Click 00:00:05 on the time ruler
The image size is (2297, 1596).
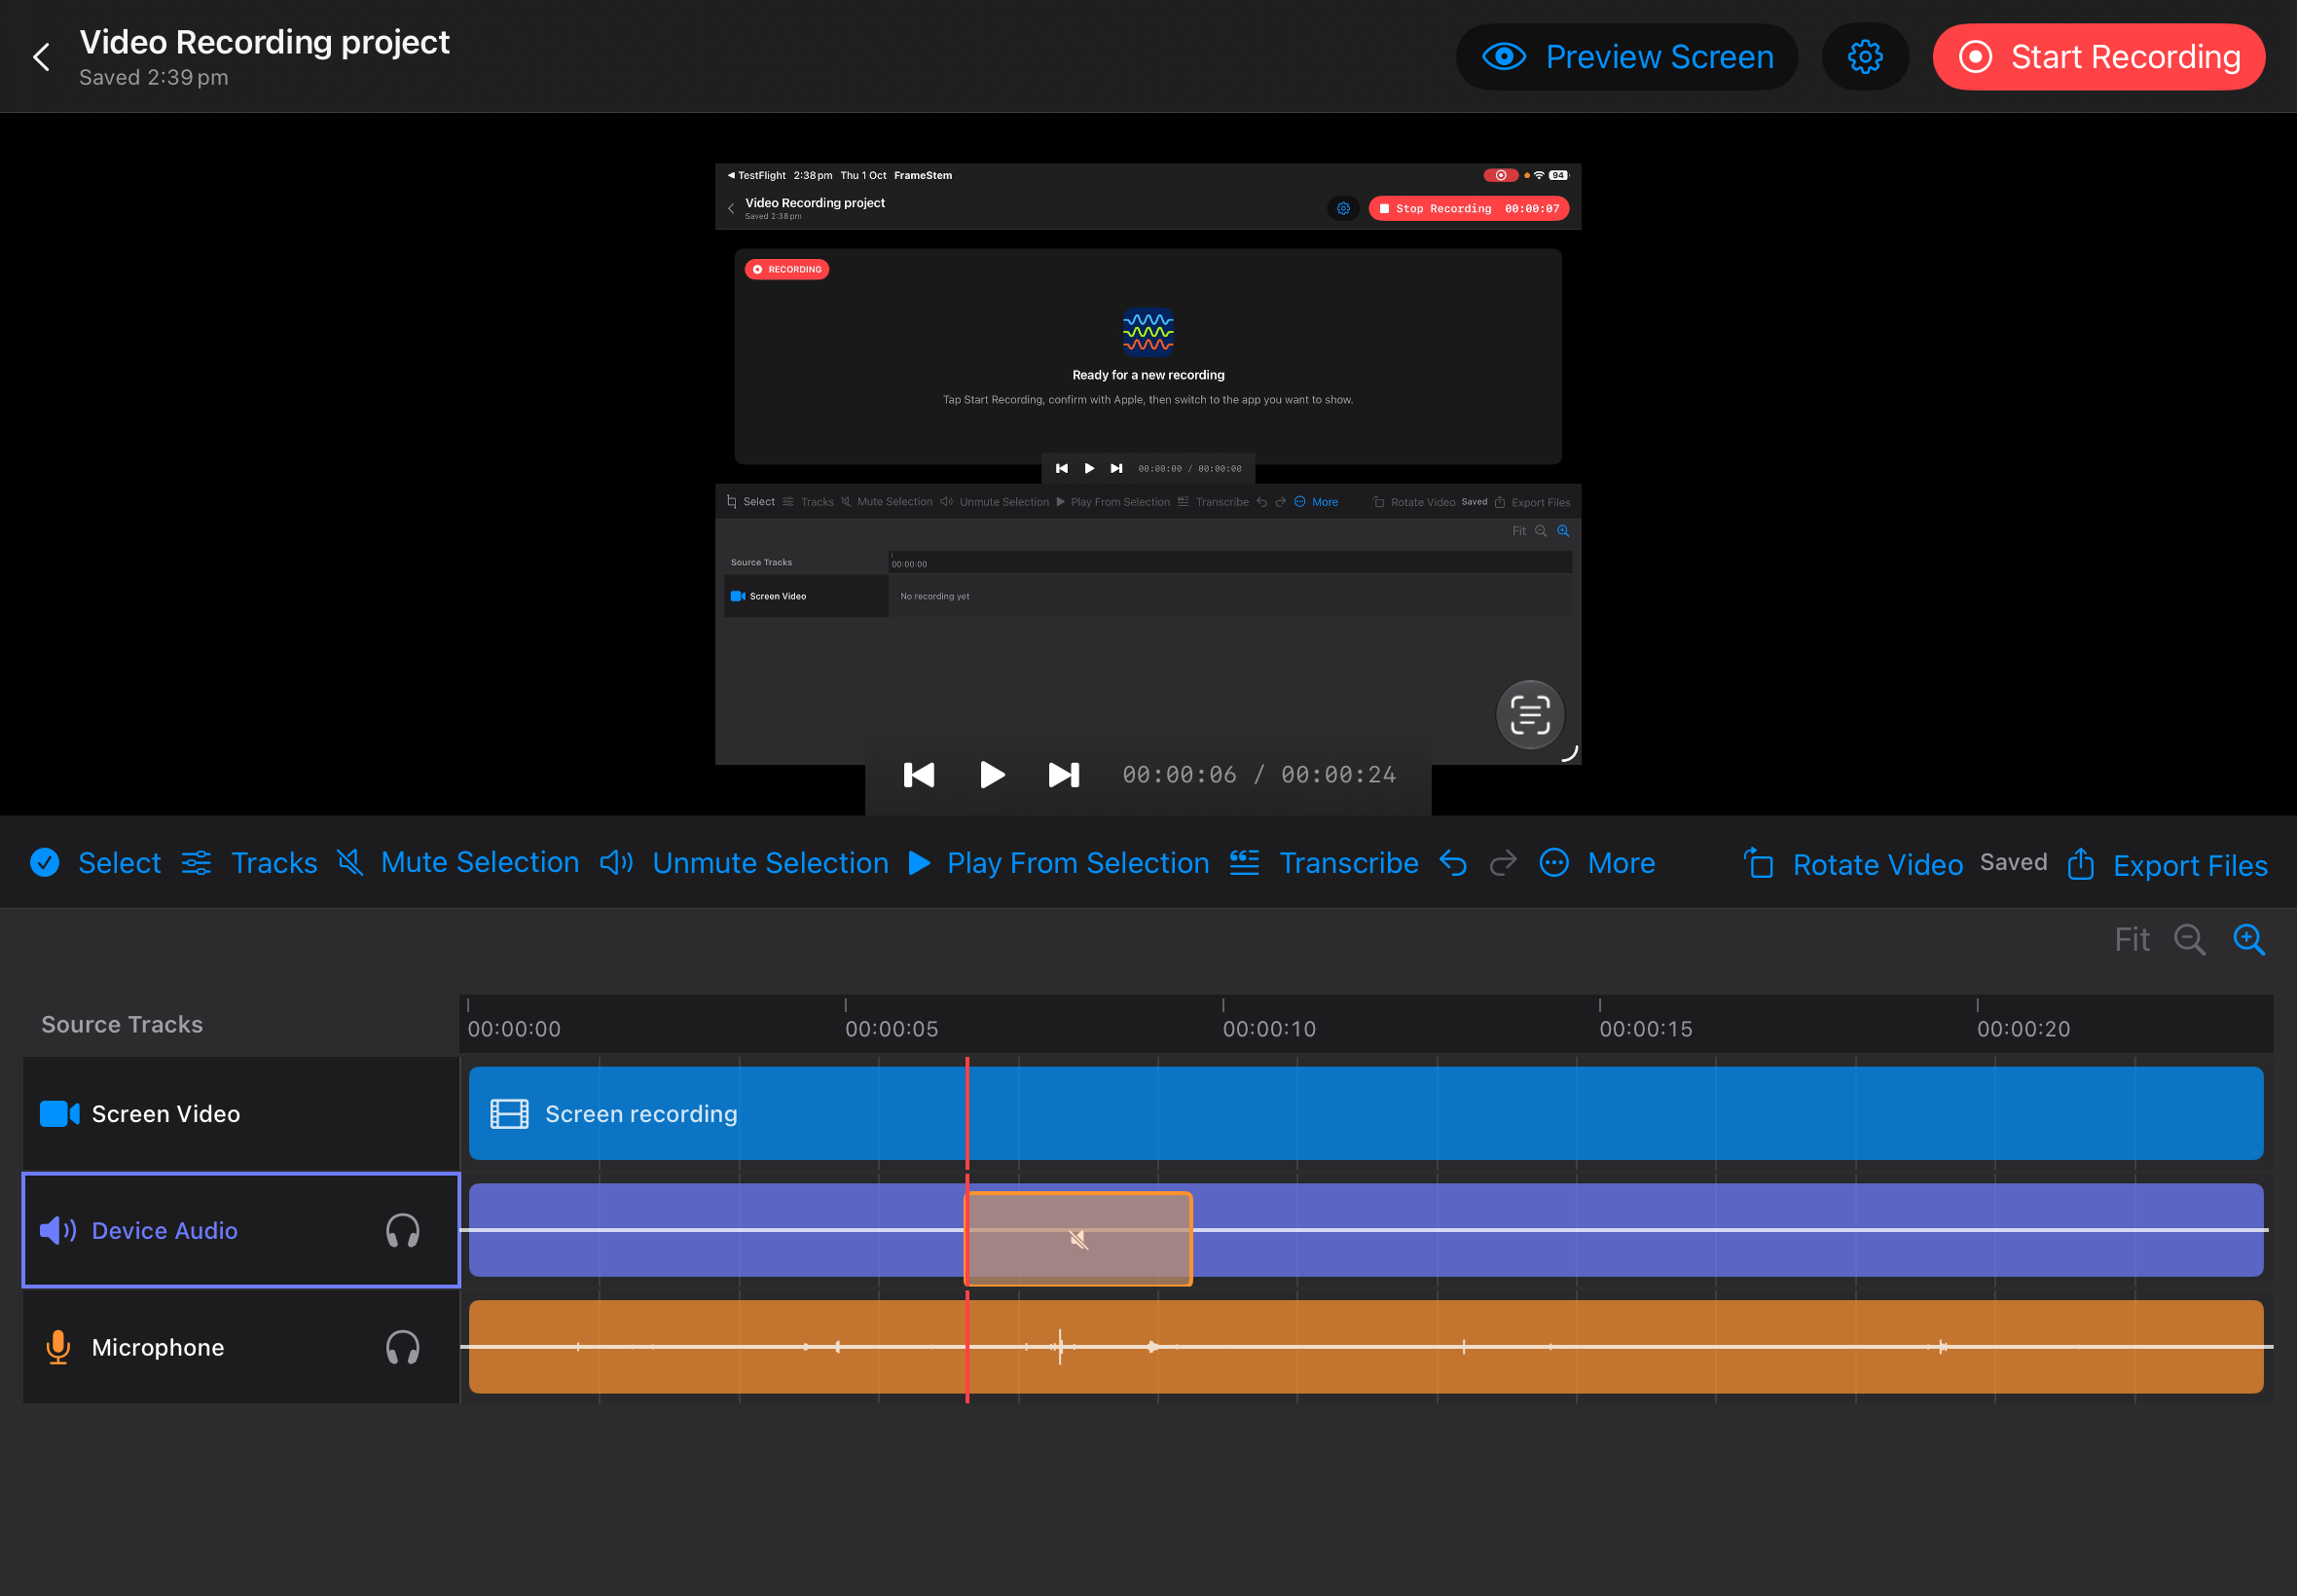coord(891,1029)
